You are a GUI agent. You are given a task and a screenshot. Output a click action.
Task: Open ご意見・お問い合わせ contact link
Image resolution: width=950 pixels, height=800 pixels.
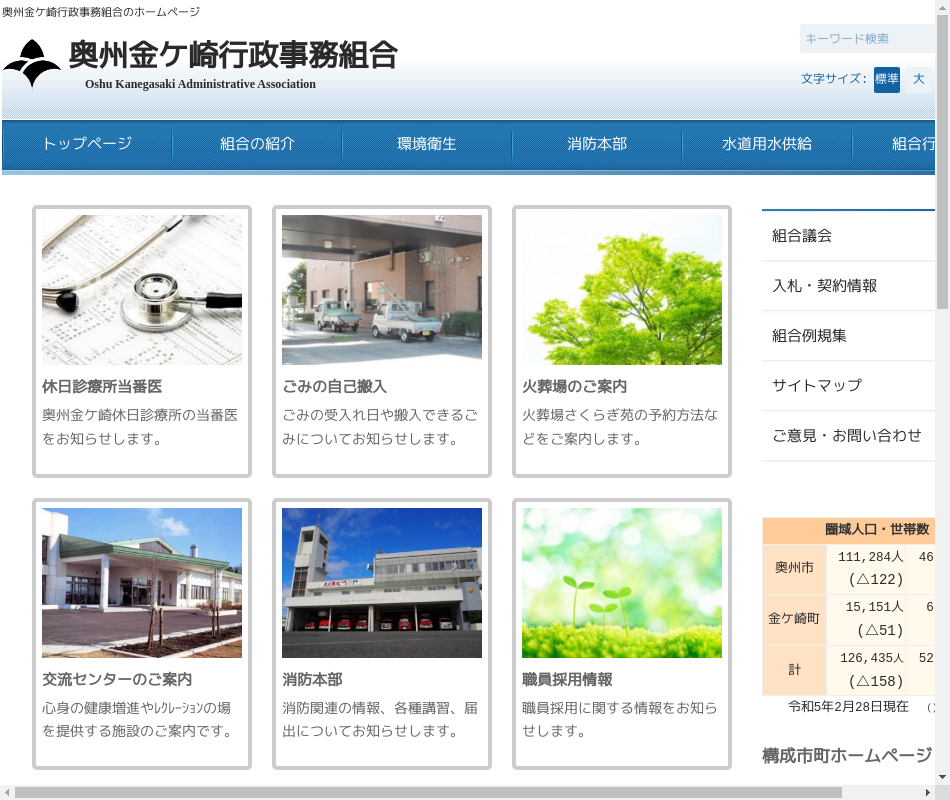(x=847, y=436)
